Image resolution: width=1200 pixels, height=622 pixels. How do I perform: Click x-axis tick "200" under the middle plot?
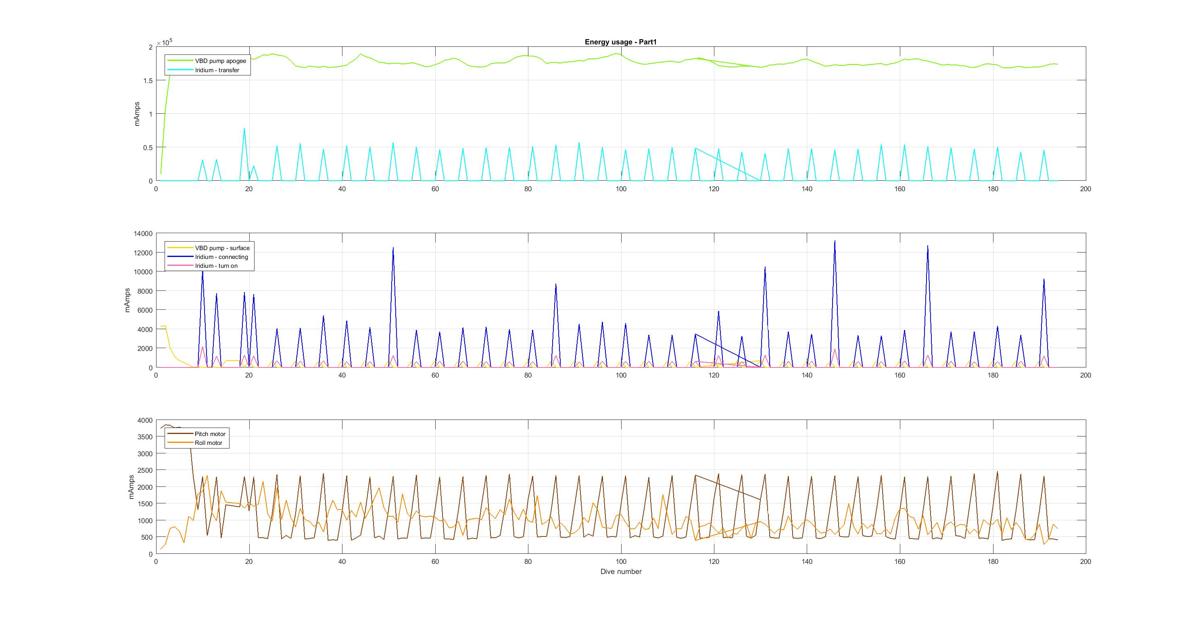coord(1085,375)
